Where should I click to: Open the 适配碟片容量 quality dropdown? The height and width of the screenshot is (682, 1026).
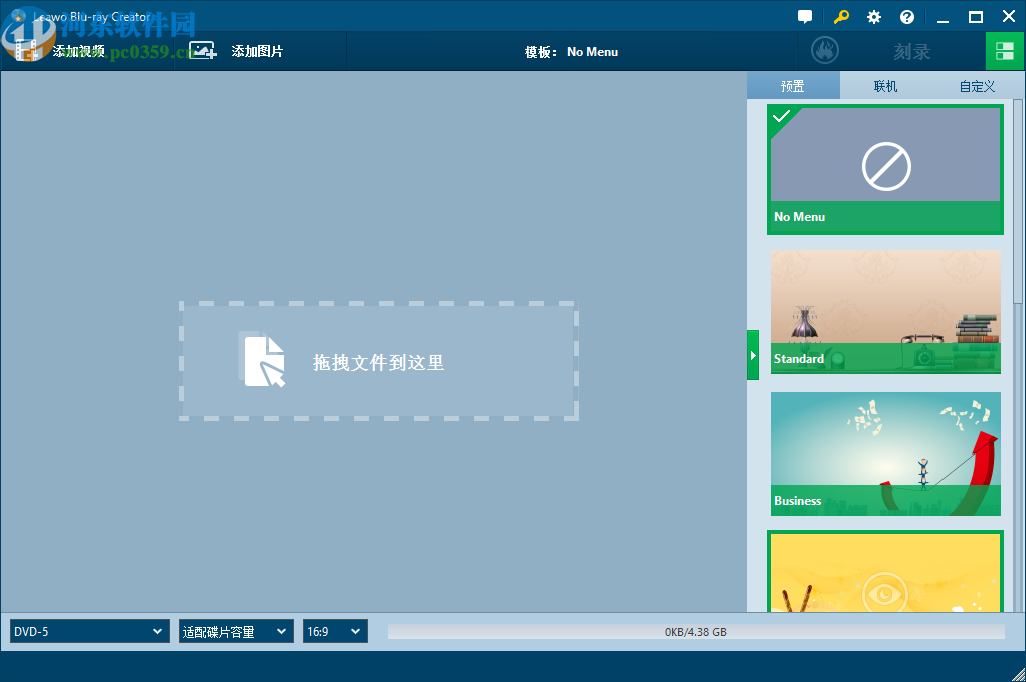(x=236, y=631)
